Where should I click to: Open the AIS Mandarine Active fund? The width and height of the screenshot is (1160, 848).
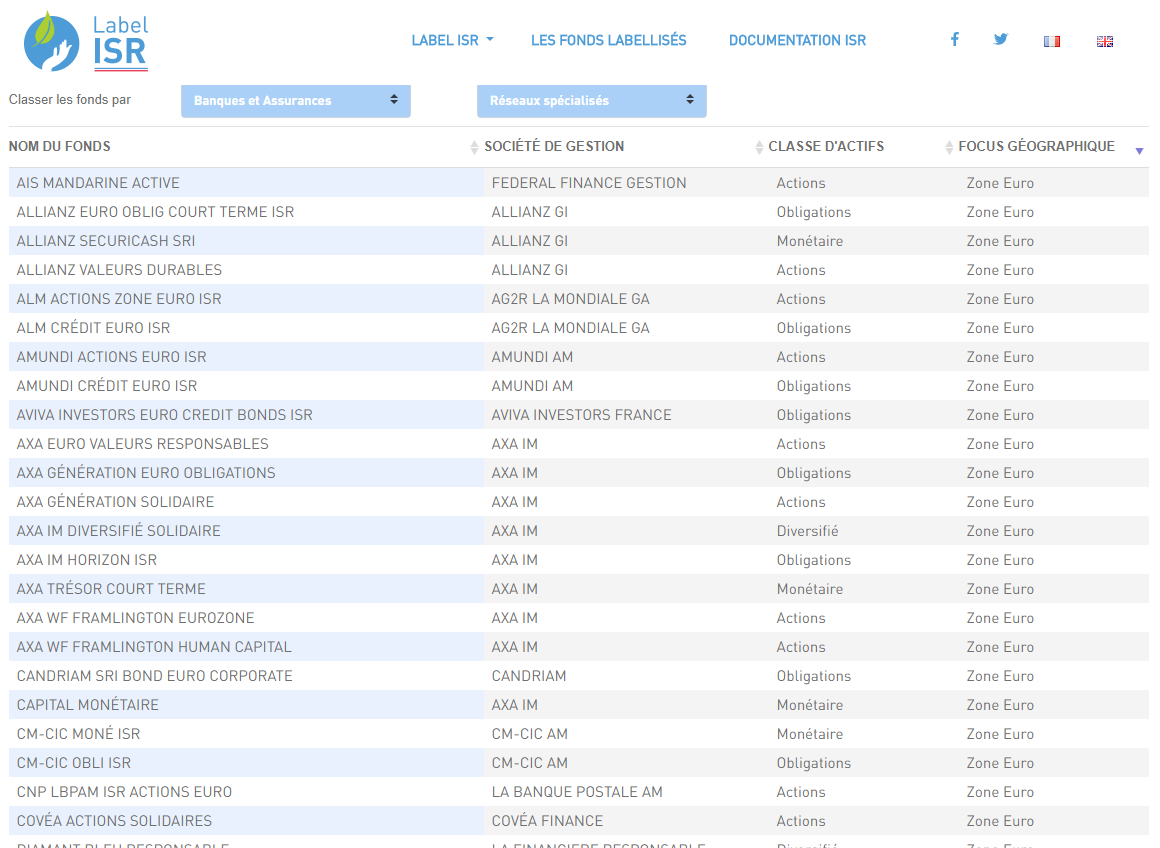[x=98, y=183]
